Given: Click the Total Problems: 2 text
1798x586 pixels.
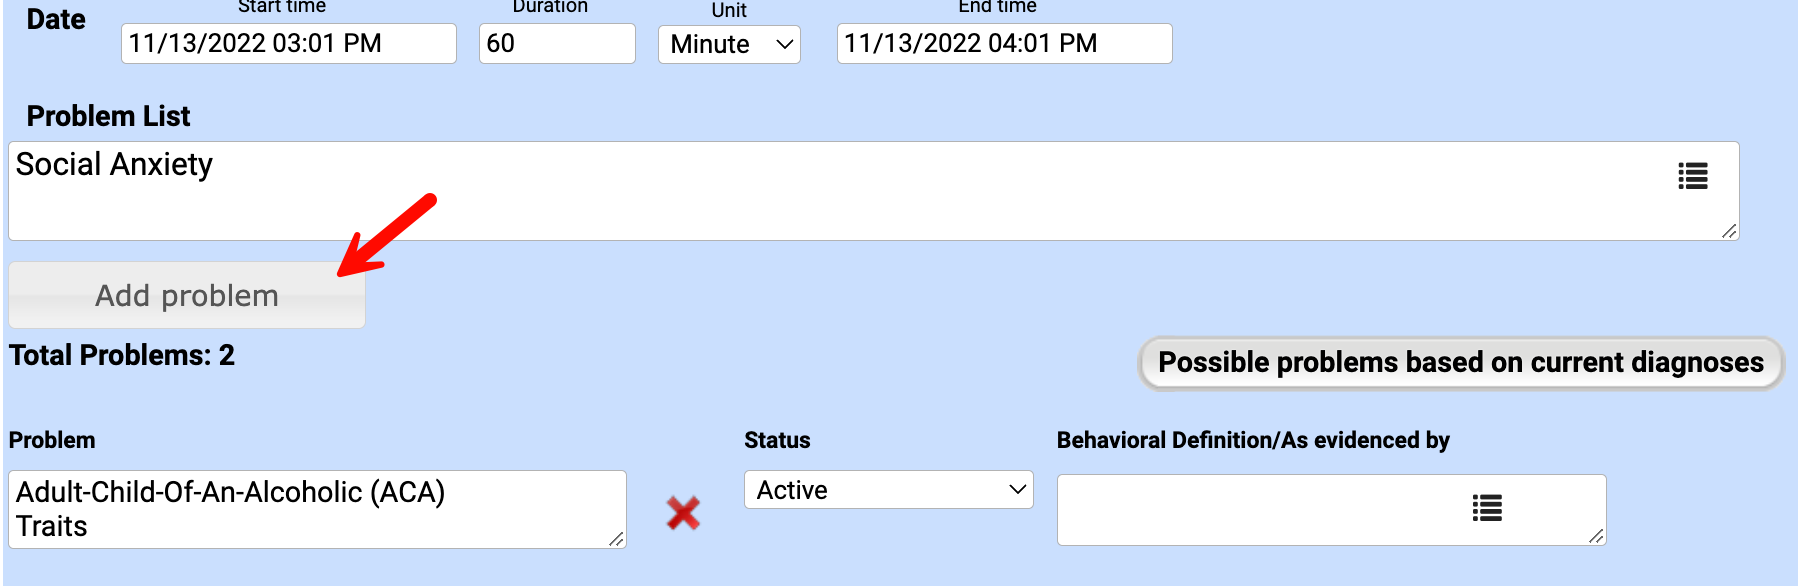Looking at the screenshot, I should pos(122,355).
